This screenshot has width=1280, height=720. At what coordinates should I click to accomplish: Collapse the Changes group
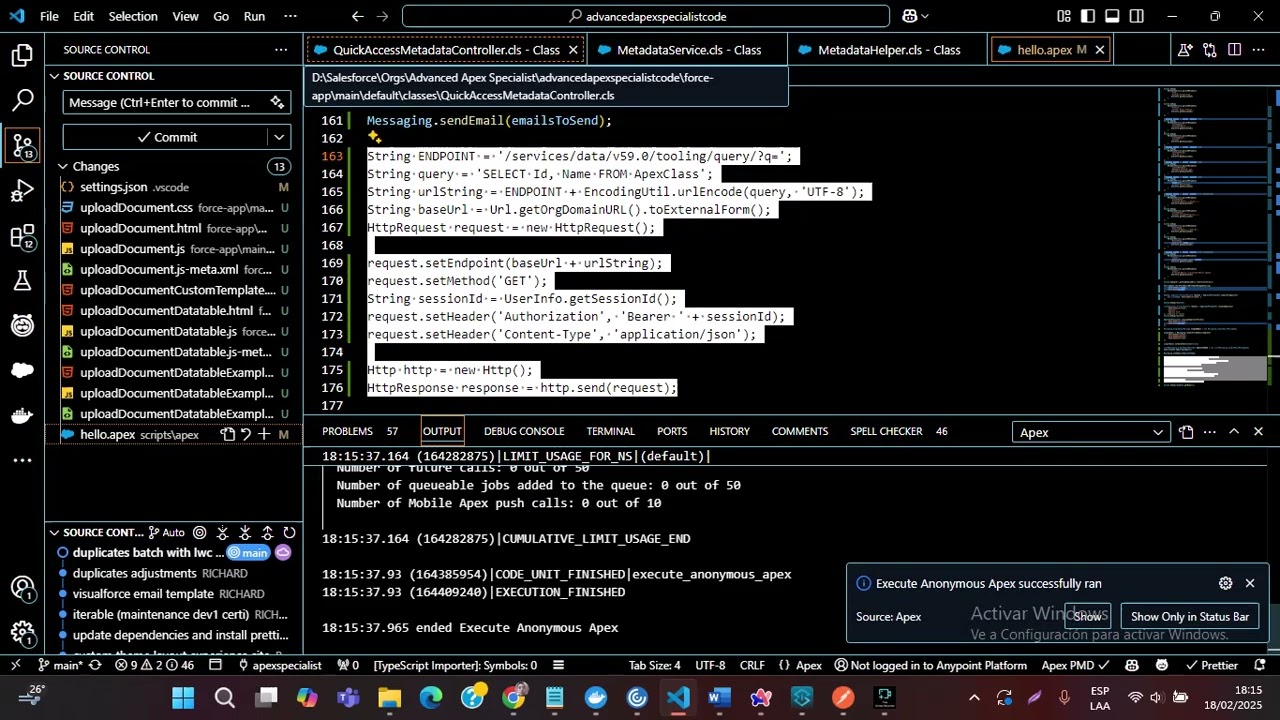click(x=63, y=166)
